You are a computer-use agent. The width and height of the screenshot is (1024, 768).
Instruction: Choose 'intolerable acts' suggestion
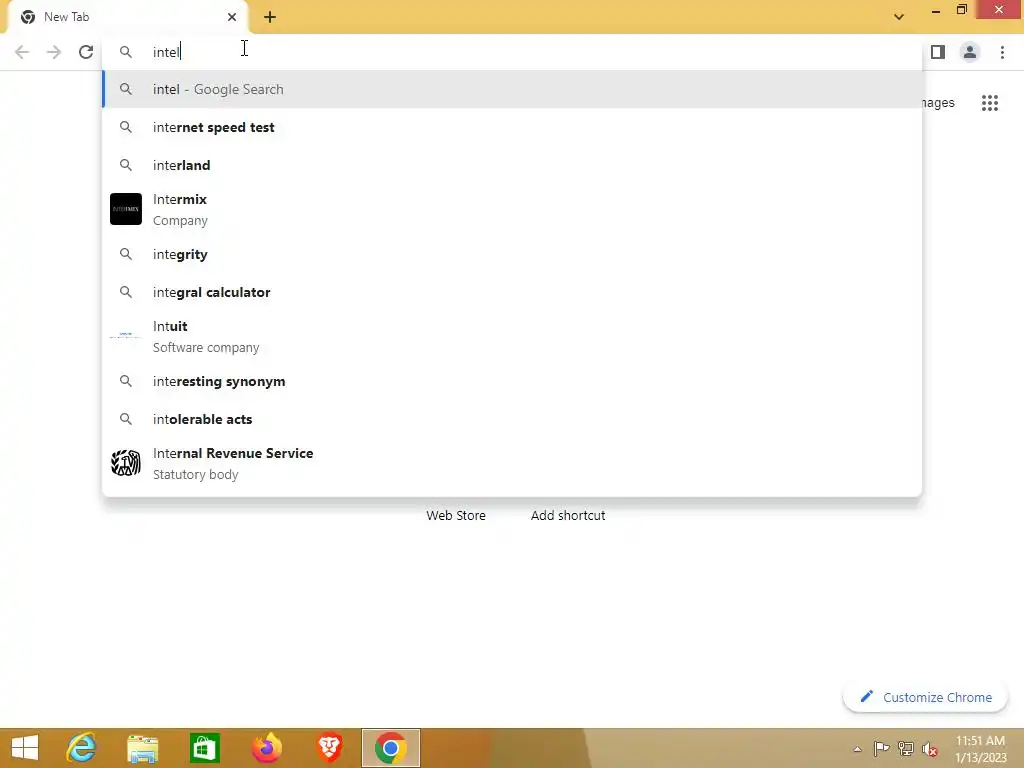[512, 419]
